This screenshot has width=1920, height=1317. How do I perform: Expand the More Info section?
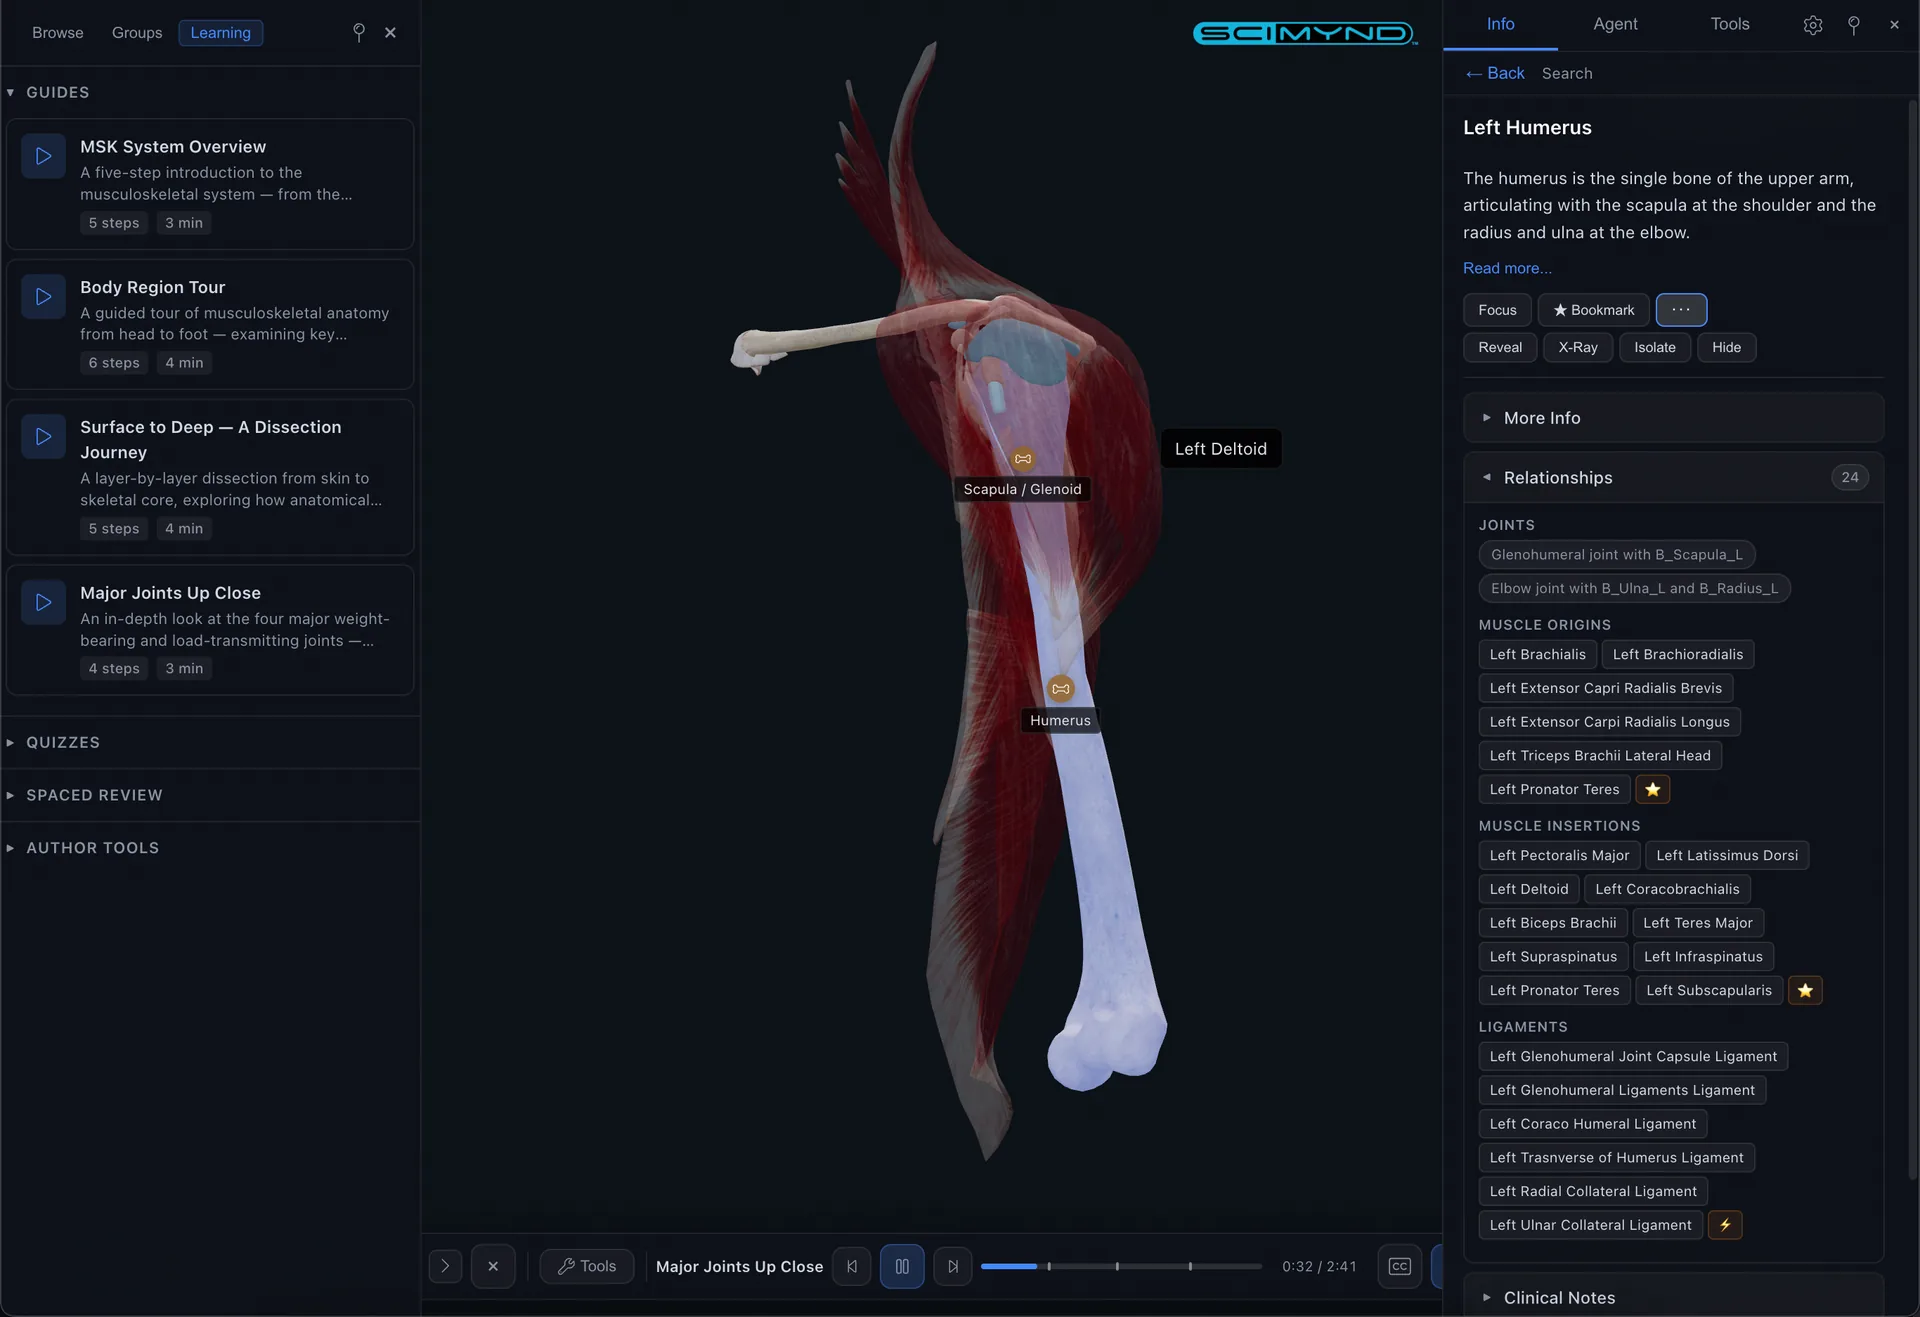(1541, 418)
